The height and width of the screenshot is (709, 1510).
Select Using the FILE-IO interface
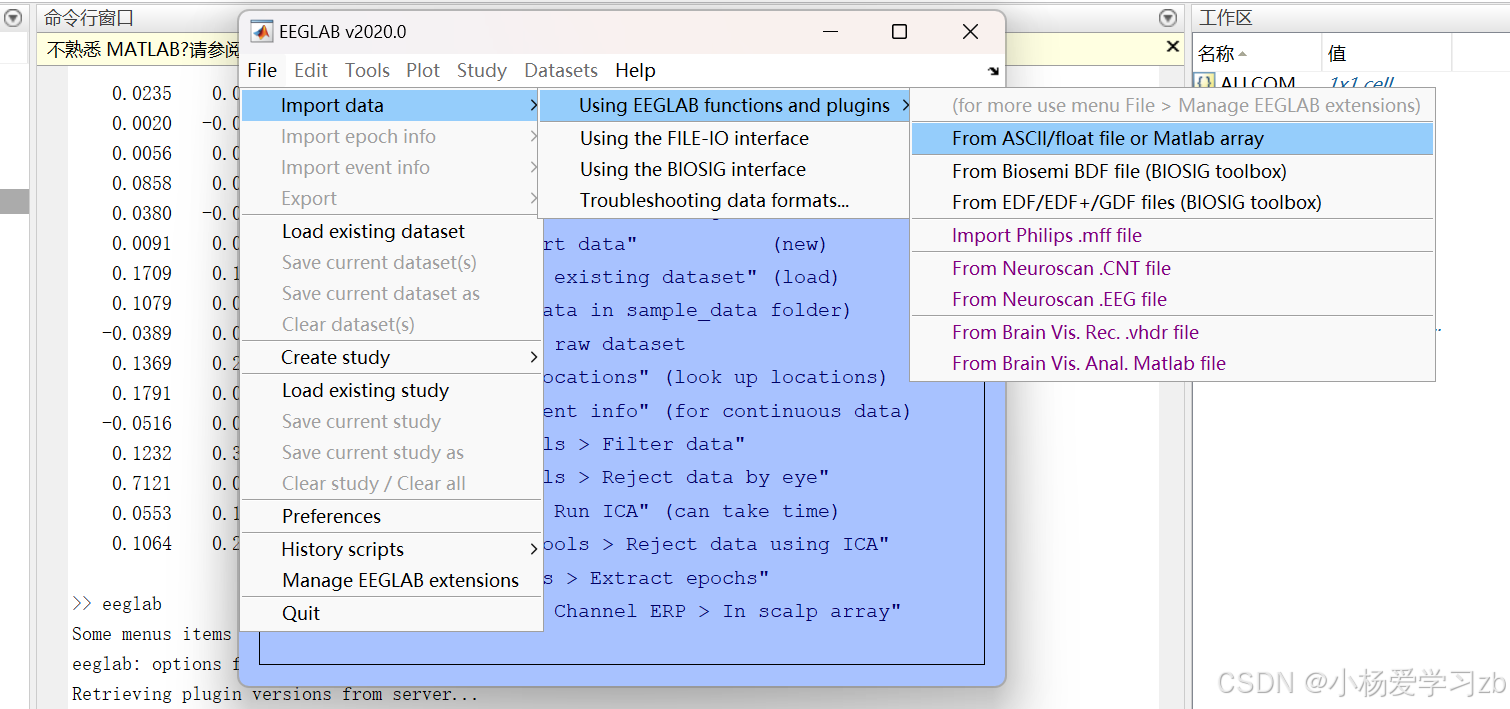(725, 138)
